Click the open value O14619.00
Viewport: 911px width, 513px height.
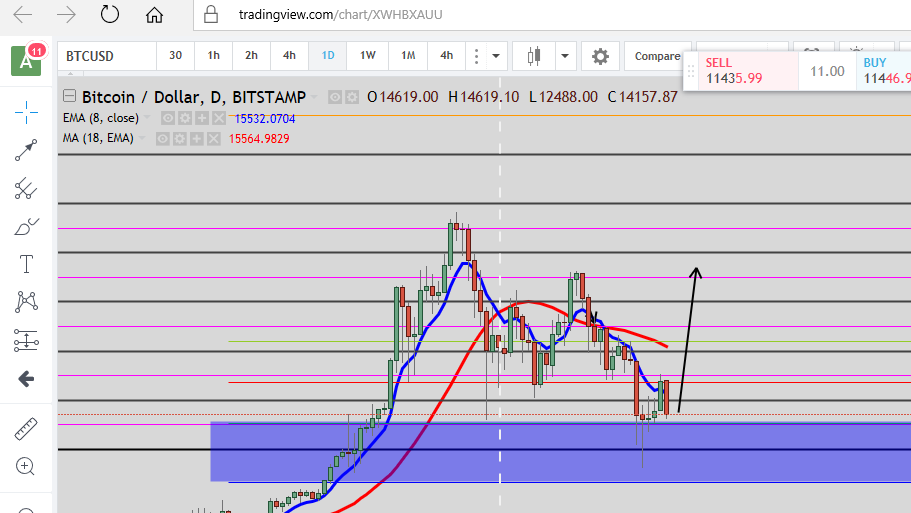[x=403, y=97]
